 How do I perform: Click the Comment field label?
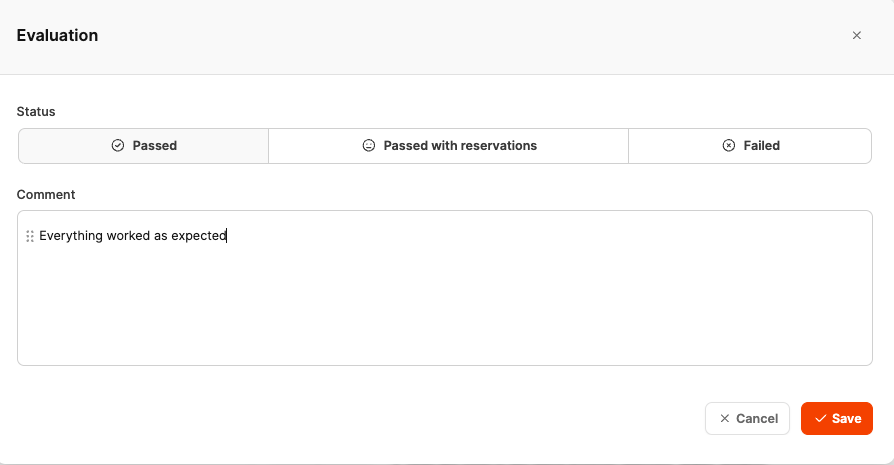click(x=46, y=194)
